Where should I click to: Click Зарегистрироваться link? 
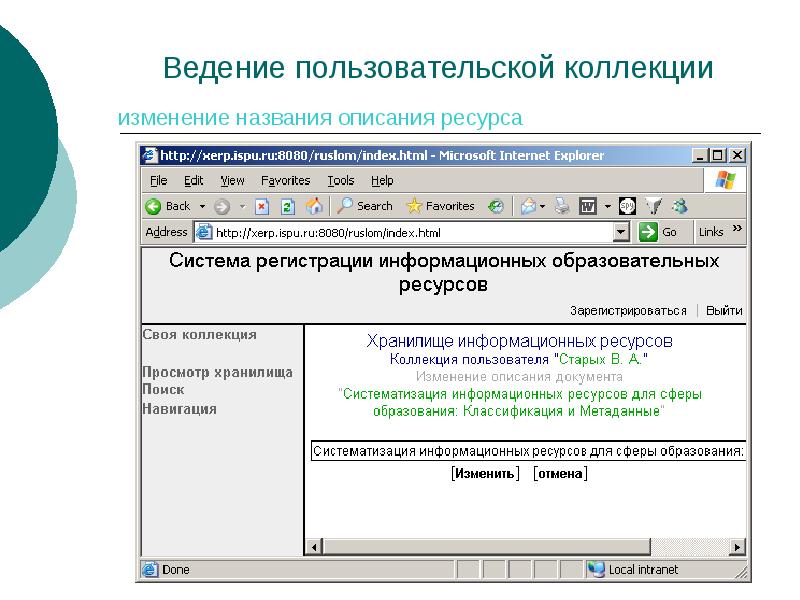point(628,311)
